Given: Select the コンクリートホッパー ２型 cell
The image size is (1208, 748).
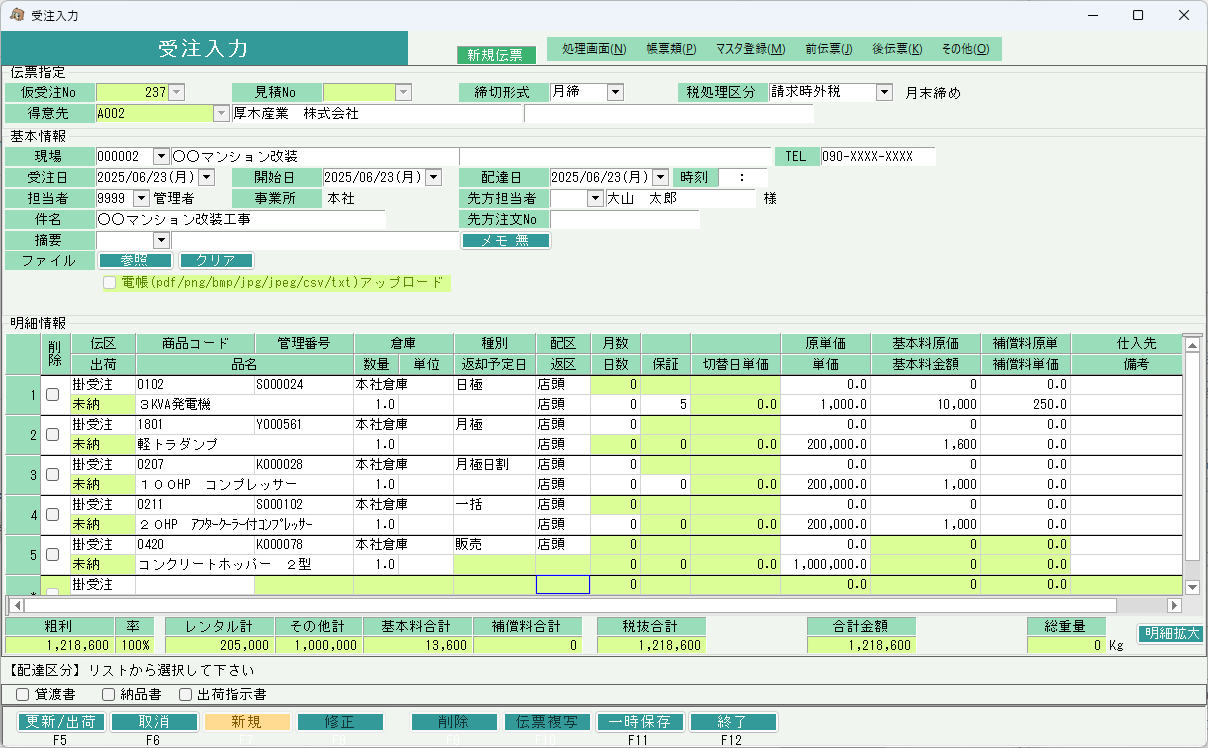Looking at the screenshot, I should [244, 564].
